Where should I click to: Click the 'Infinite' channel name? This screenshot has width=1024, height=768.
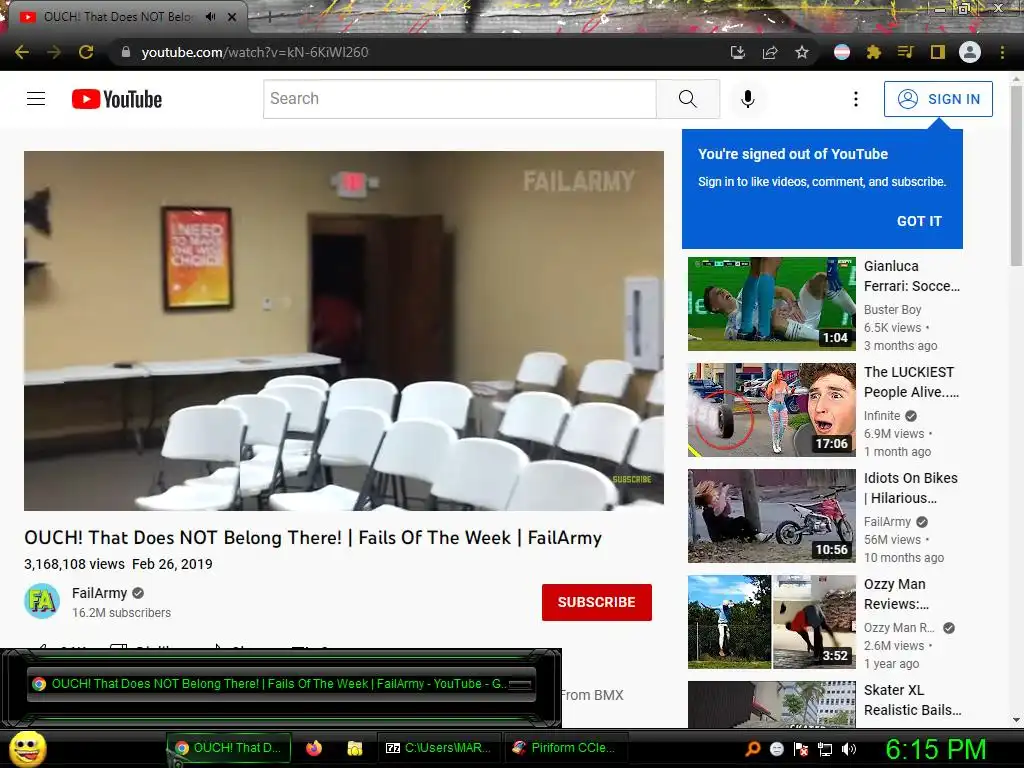click(x=882, y=416)
